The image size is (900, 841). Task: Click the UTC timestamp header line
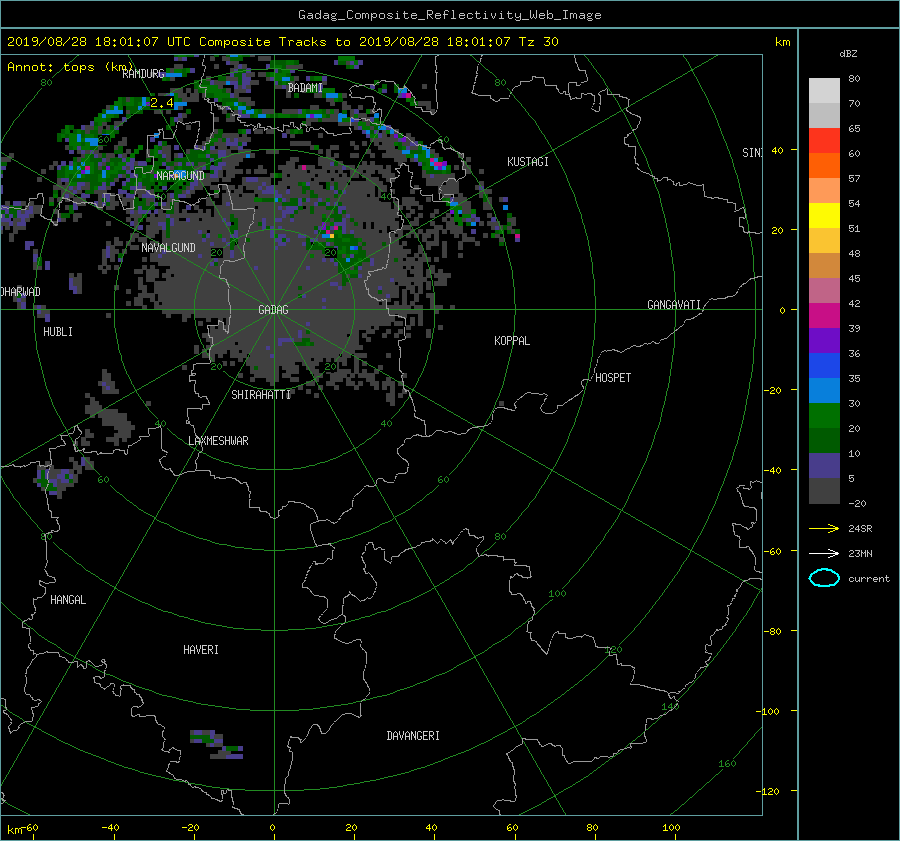tap(282, 42)
